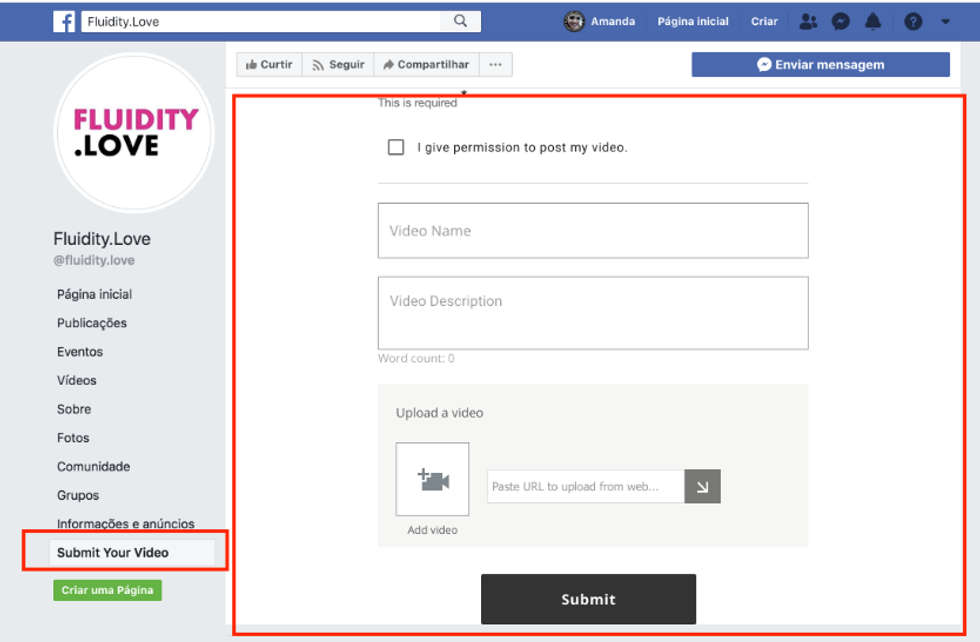Click the Curtir like button

coord(269,65)
